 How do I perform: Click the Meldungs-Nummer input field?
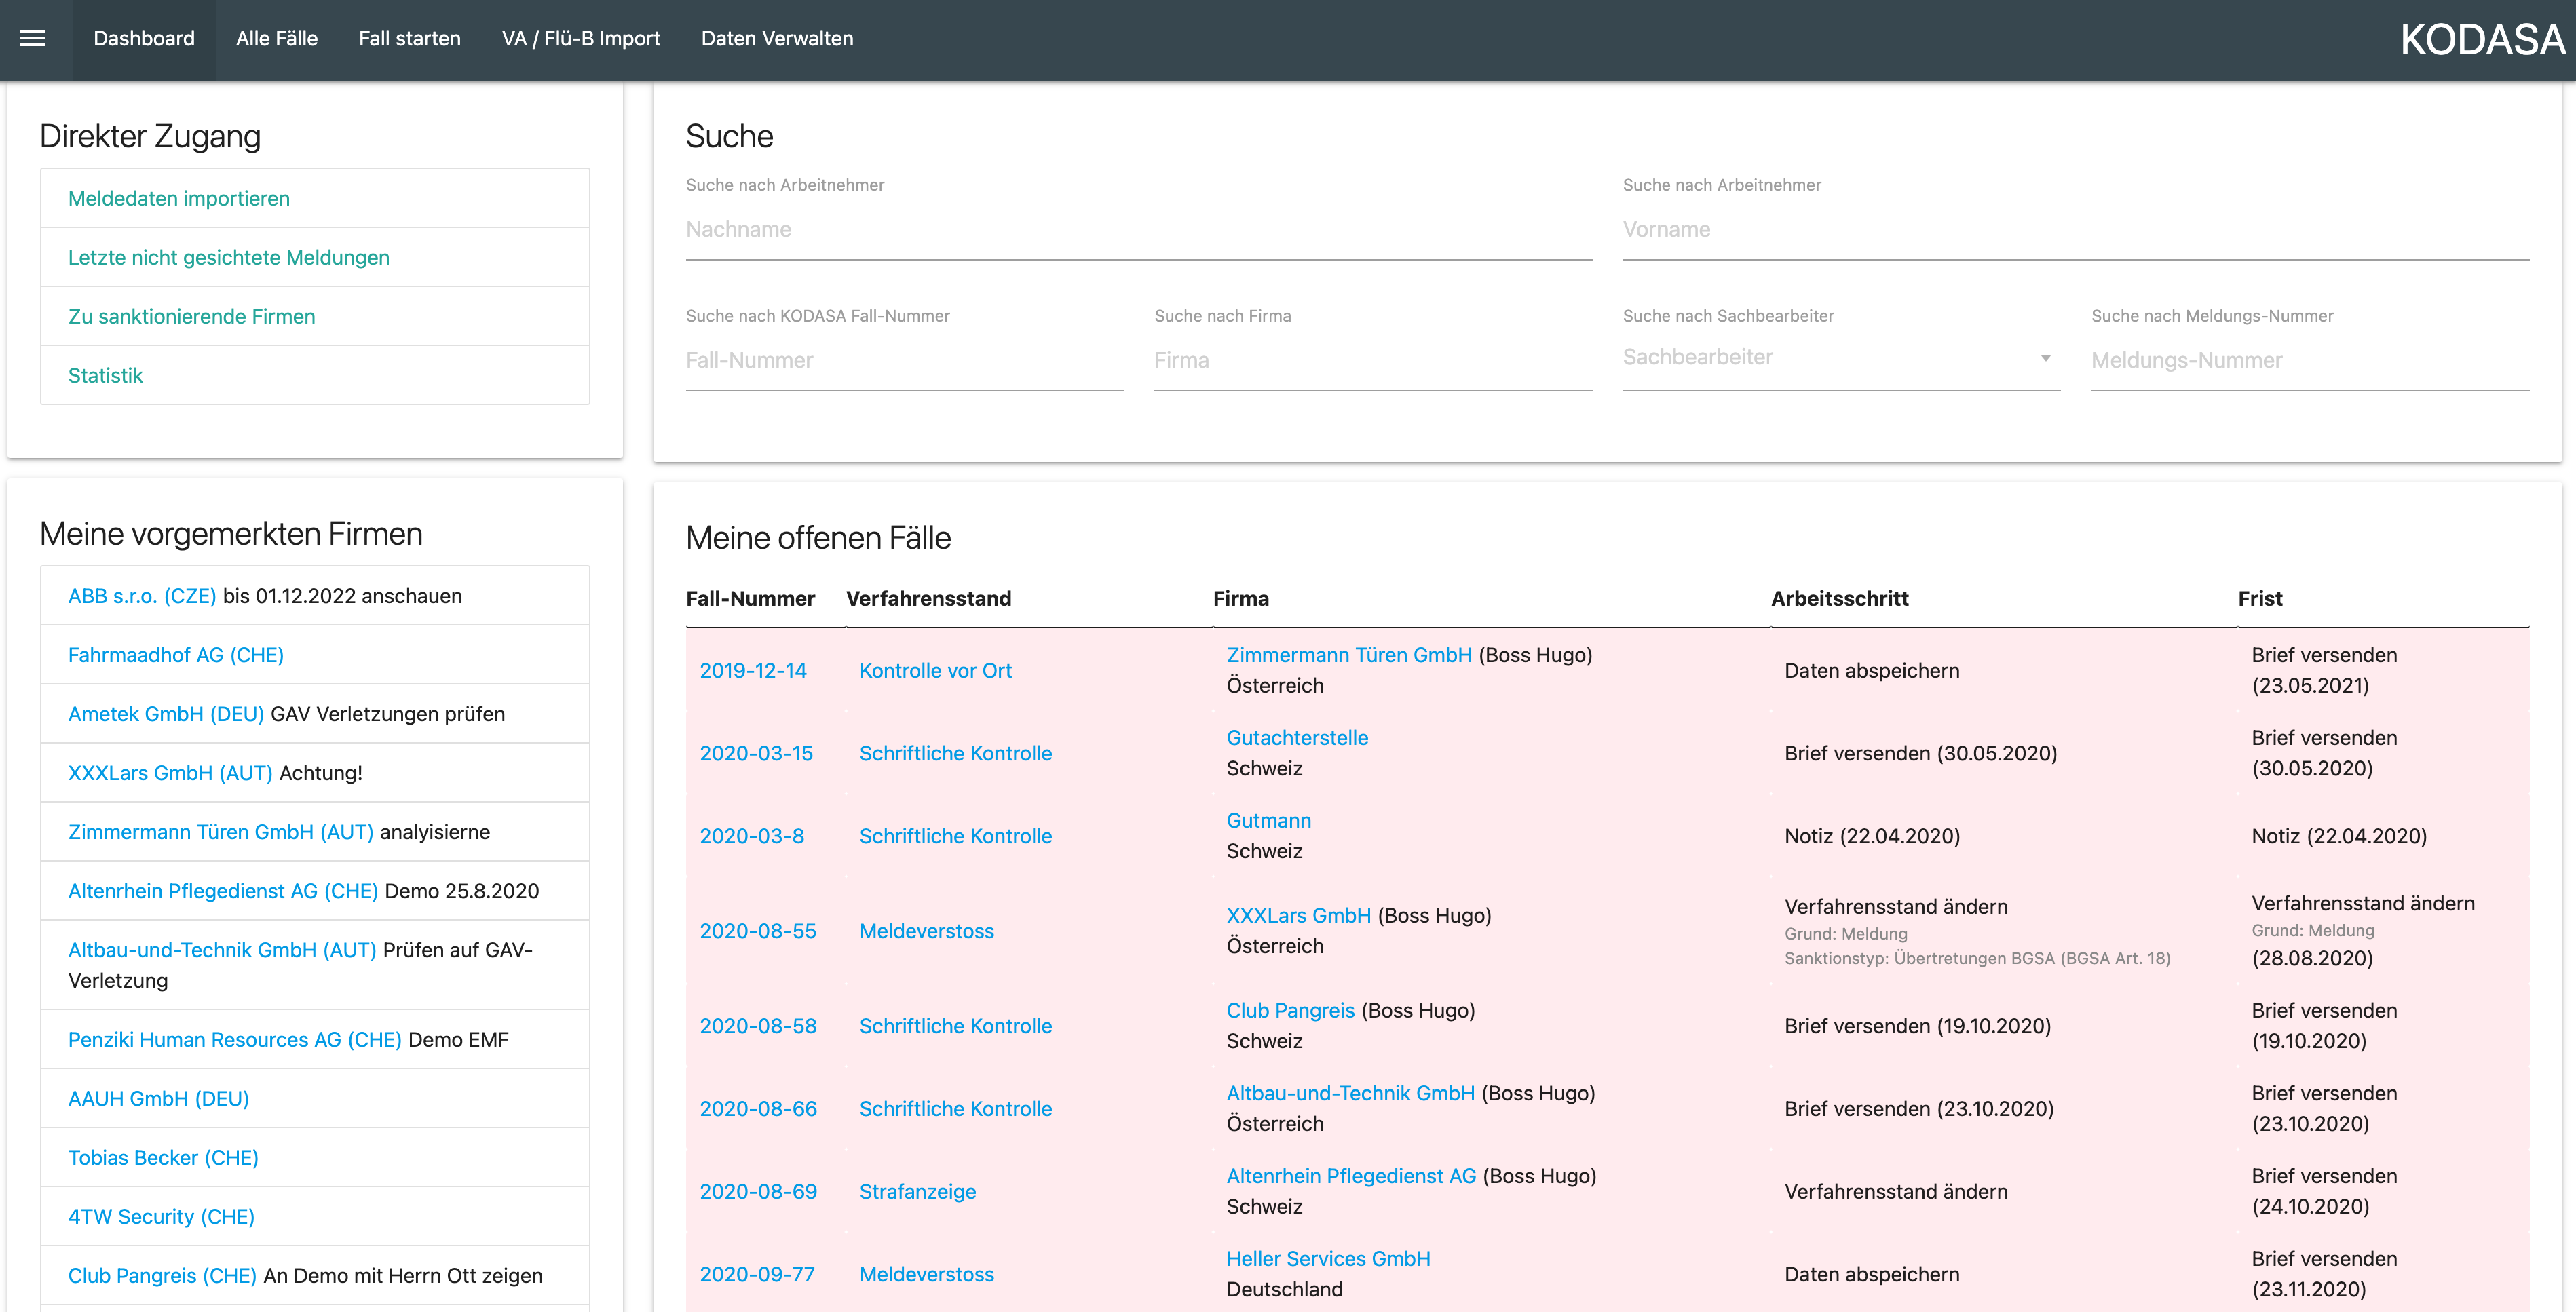tap(2309, 361)
